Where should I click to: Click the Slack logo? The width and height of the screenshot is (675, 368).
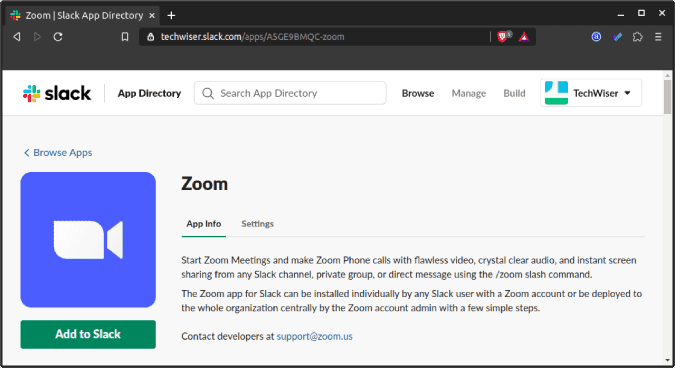click(57, 93)
